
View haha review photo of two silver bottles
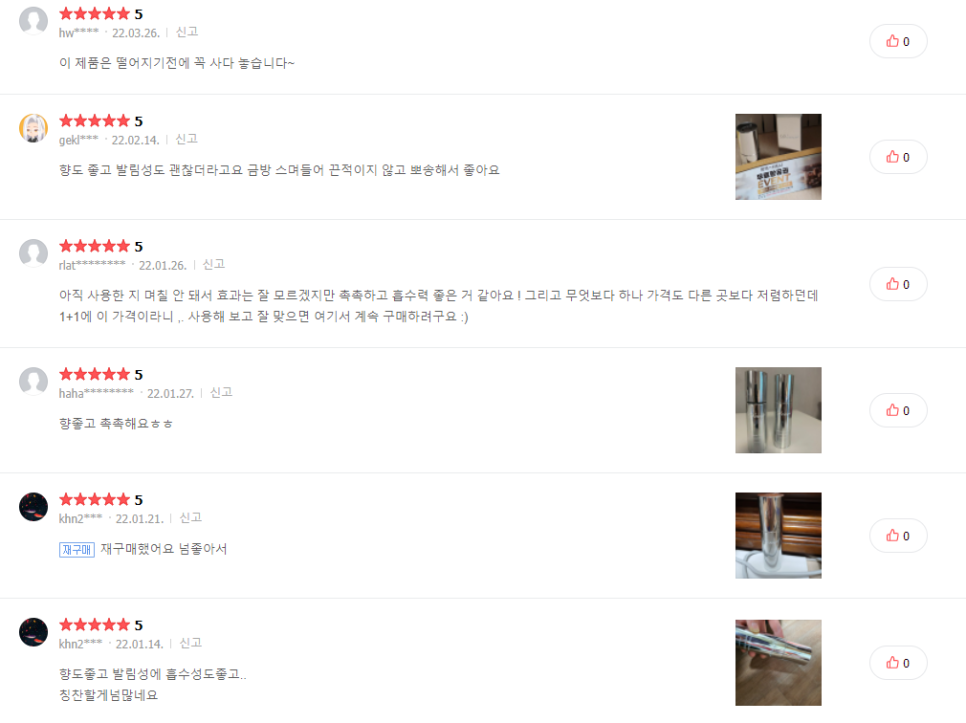778,410
